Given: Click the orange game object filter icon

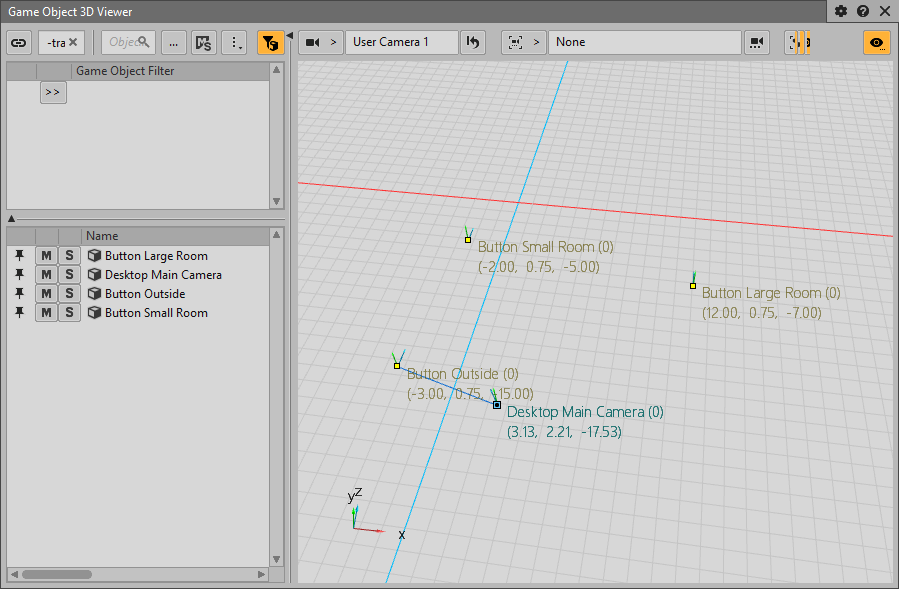Looking at the screenshot, I should tap(270, 43).
